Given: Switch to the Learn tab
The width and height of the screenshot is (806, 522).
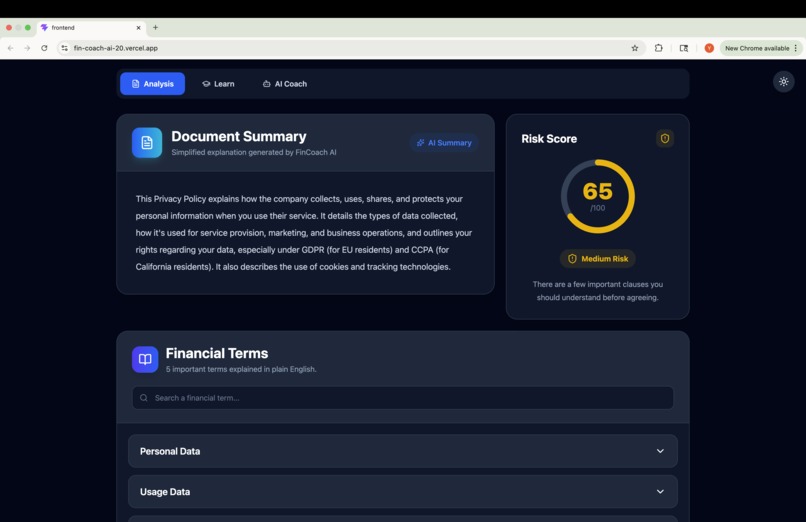Looking at the screenshot, I should pyautogui.click(x=218, y=84).
